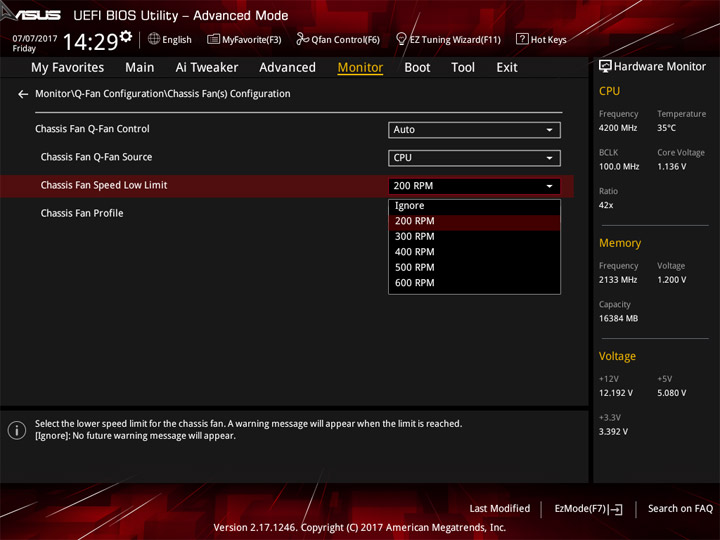Click Last Modified button

tap(500, 509)
